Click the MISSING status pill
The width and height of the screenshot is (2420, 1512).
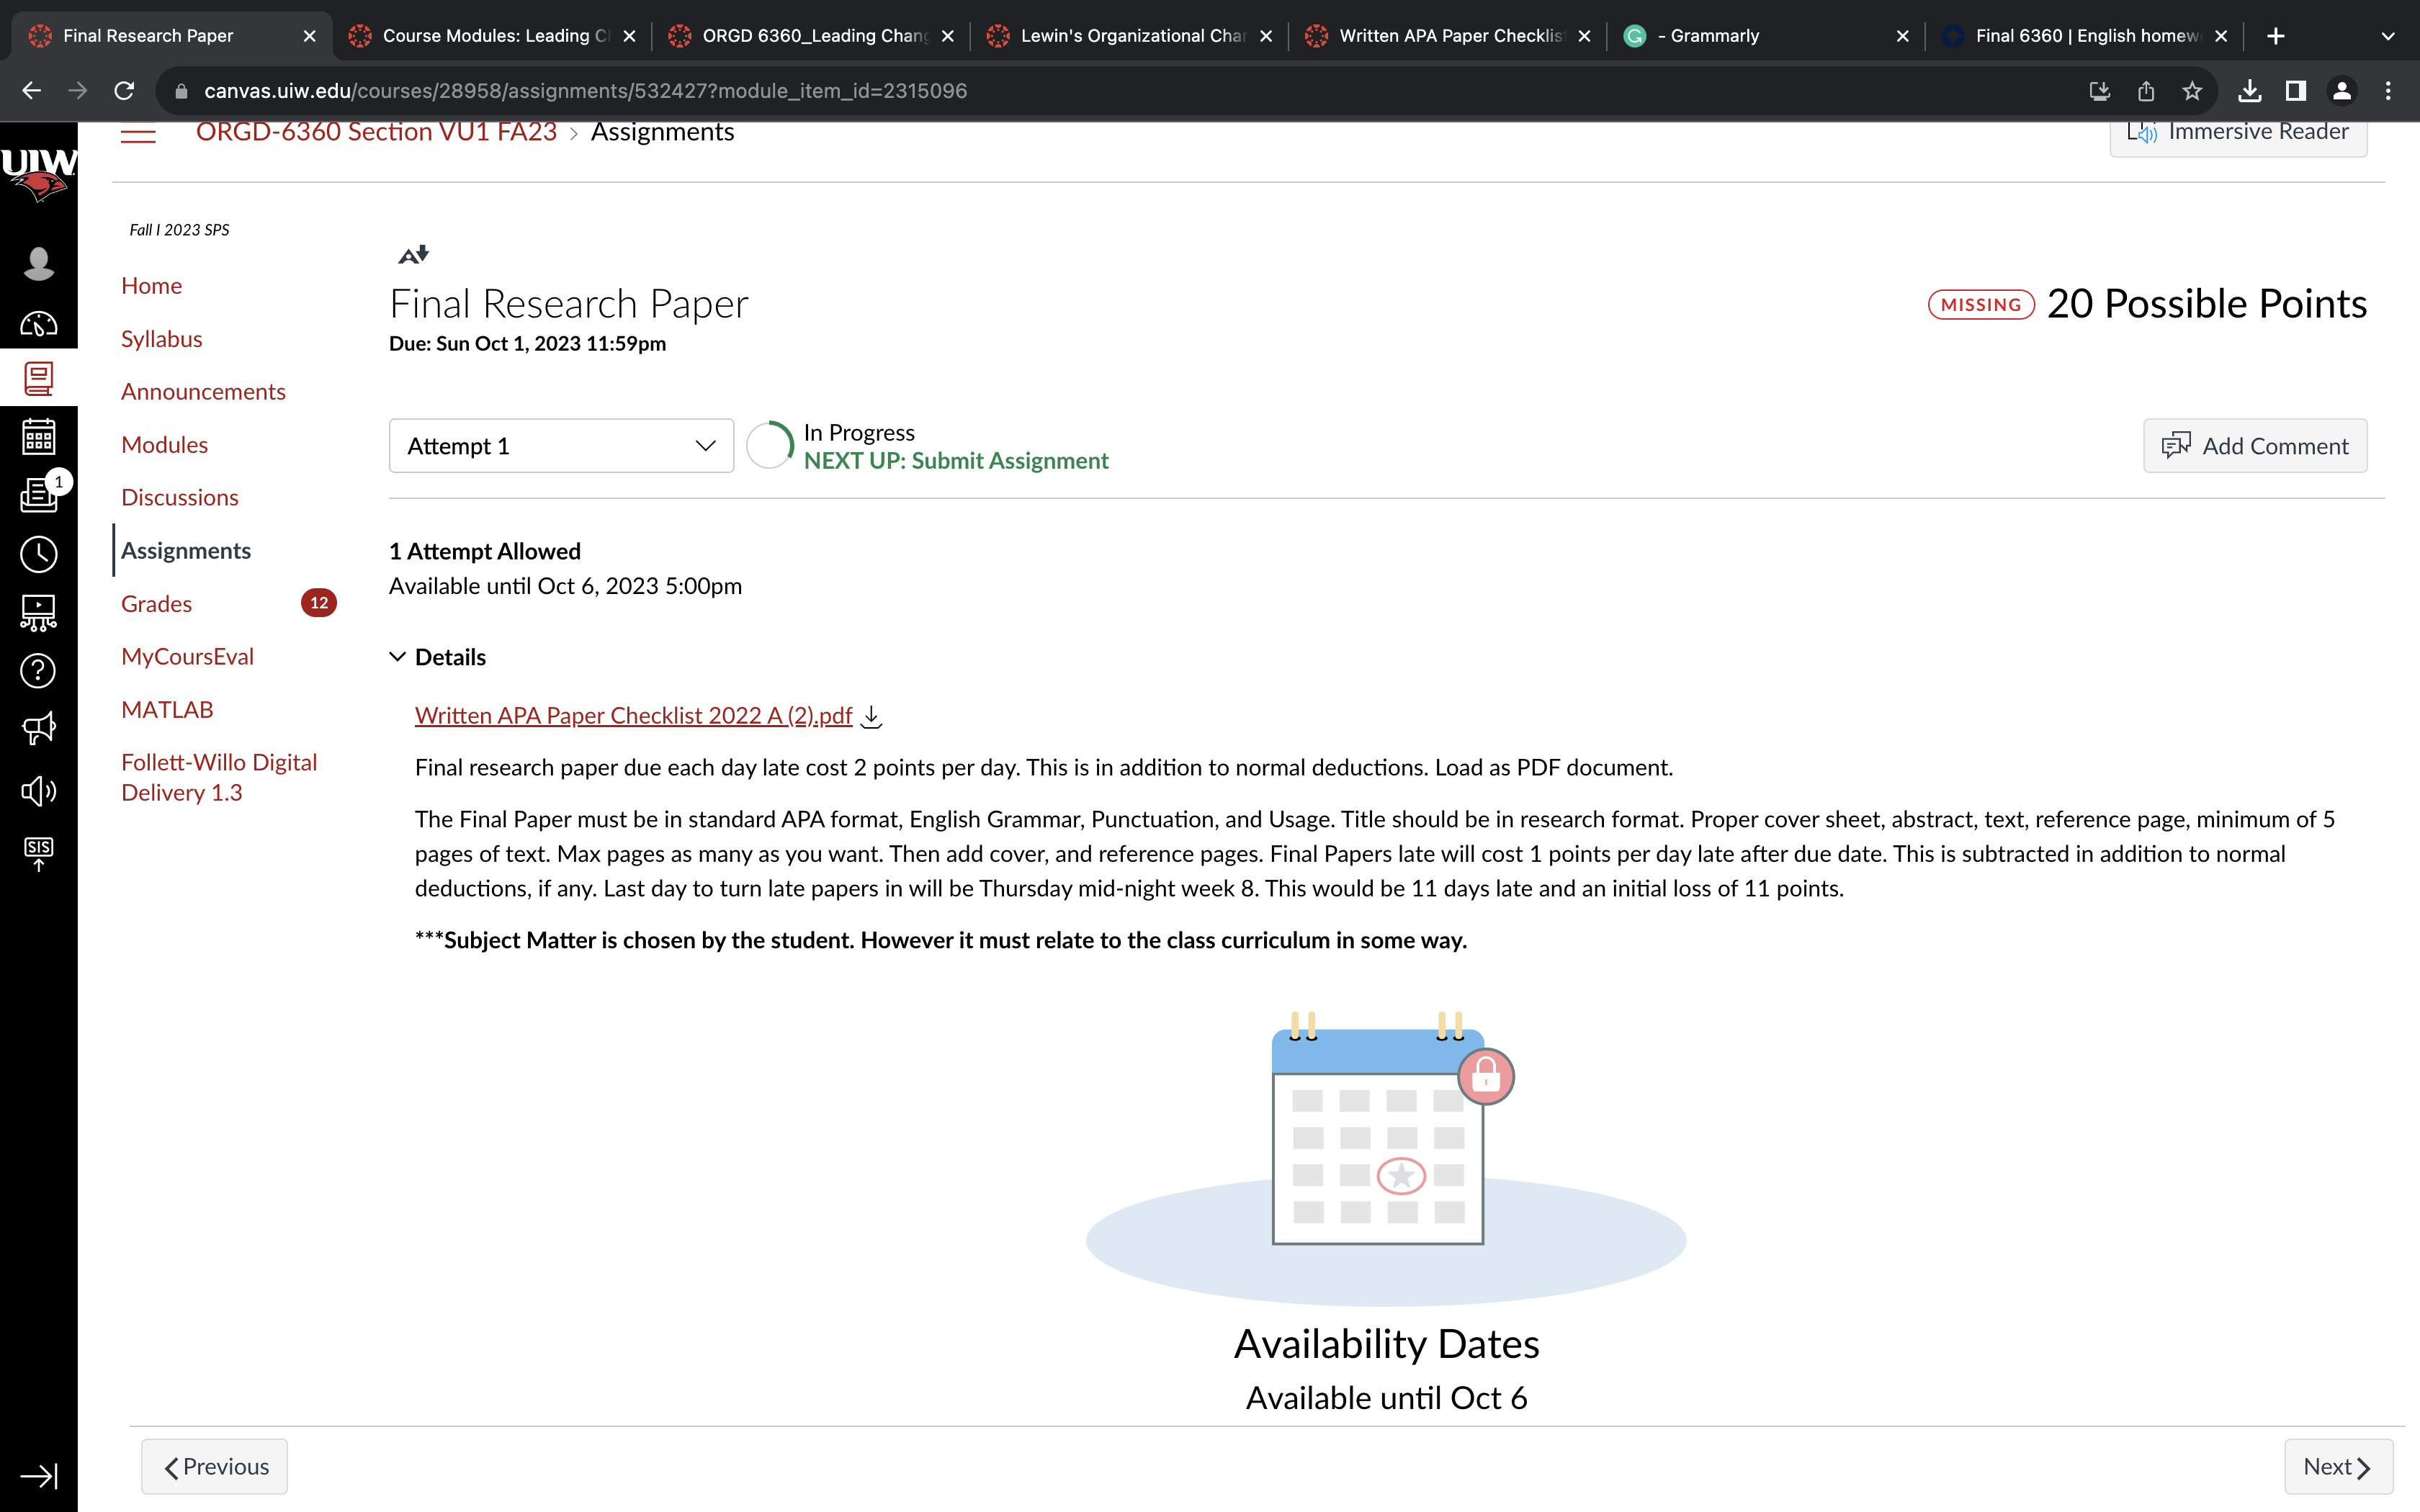[1981, 305]
